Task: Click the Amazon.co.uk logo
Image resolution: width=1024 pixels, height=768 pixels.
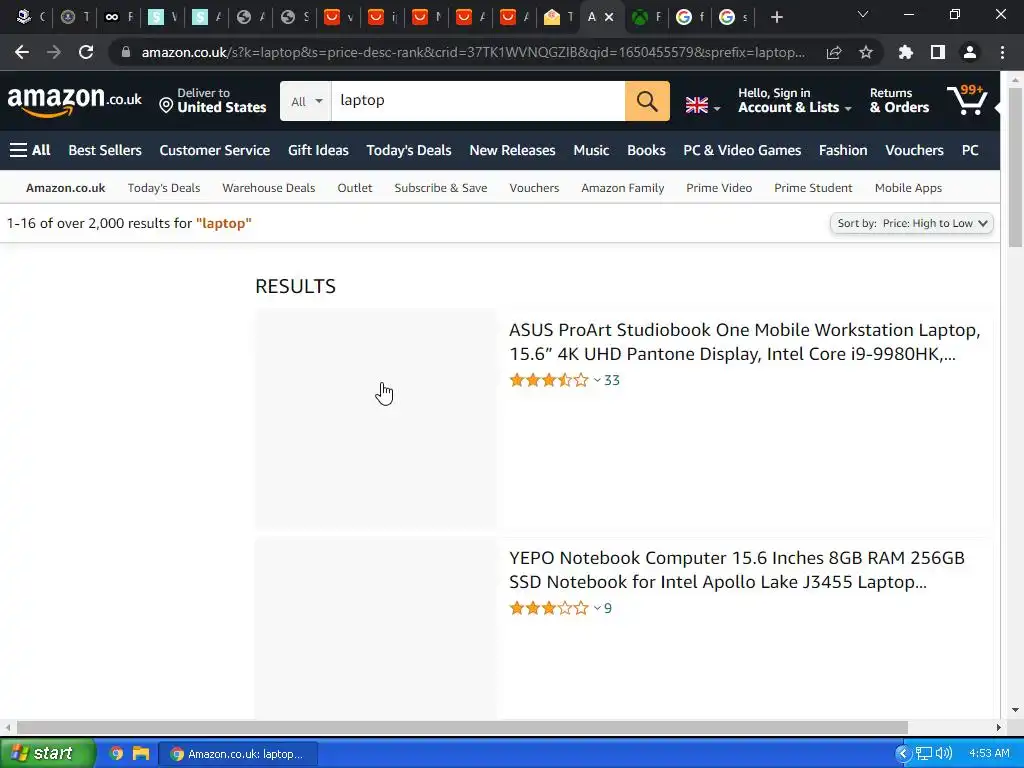Action: pyautogui.click(x=74, y=101)
